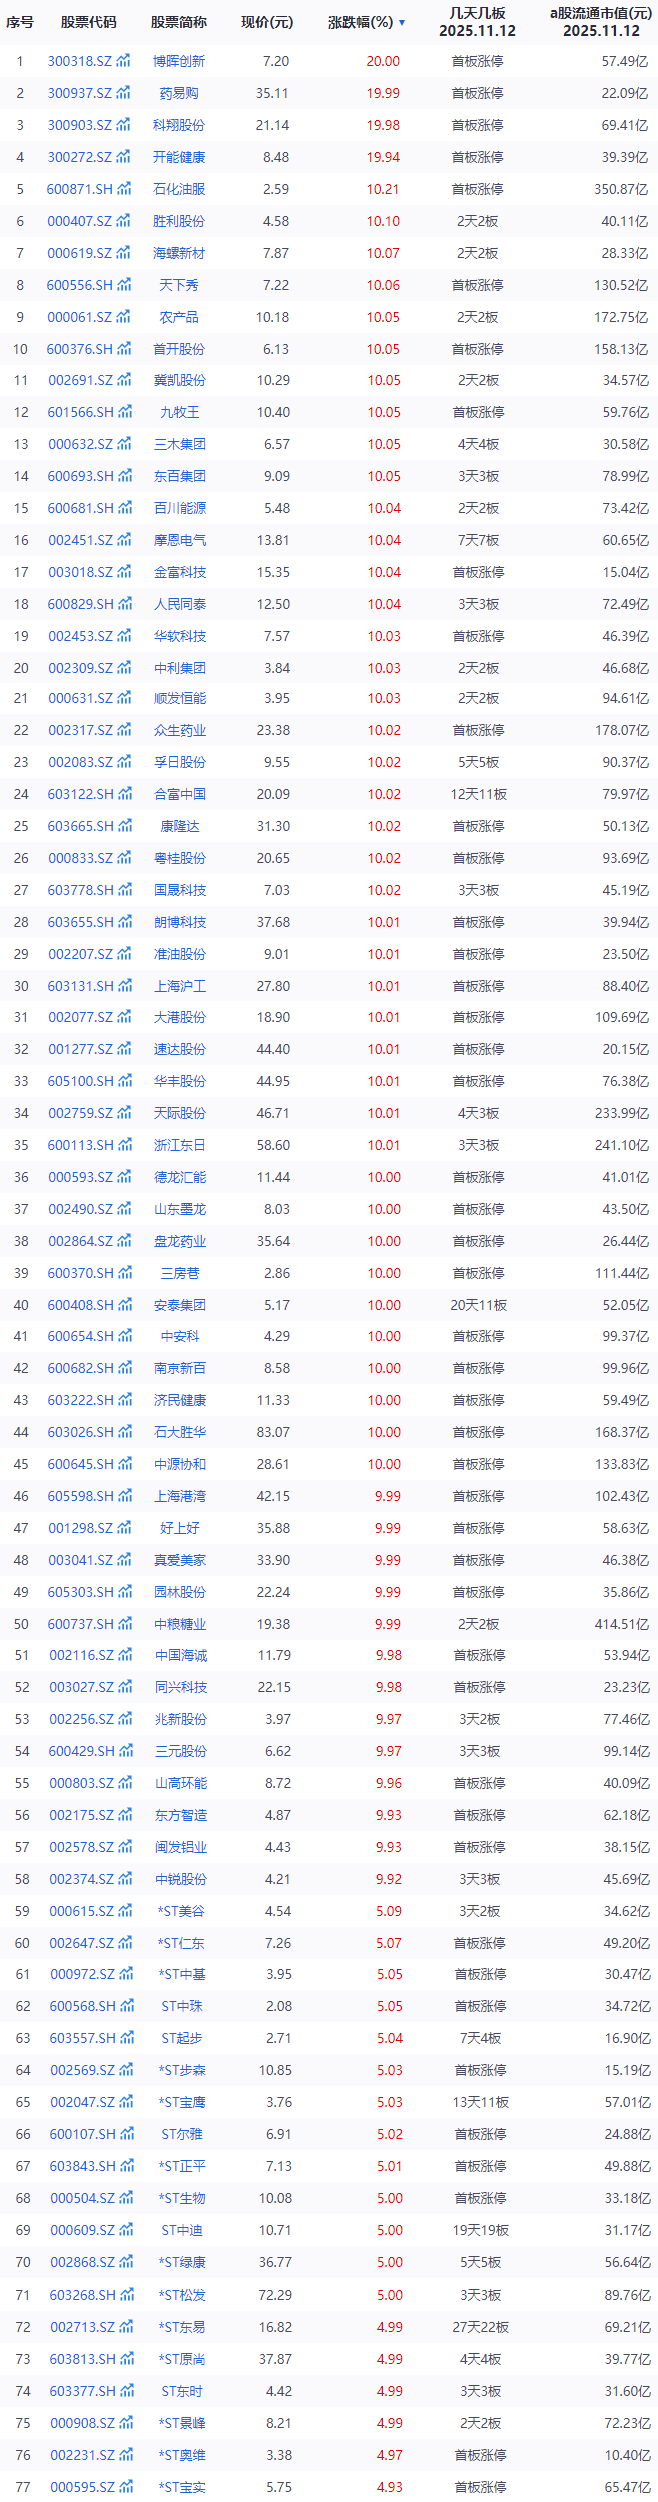Open stock code link 600113.SH
This screenshot has height=2502, width=658.
click(x=81, y=1145)
